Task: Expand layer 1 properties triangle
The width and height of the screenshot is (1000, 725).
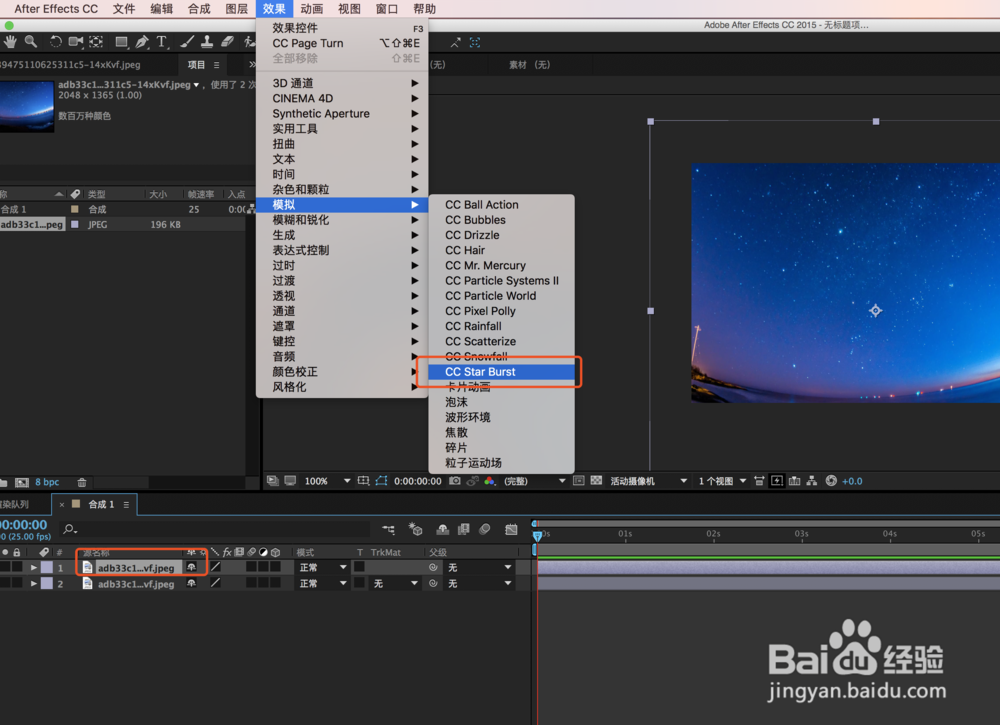Action: 34,568
